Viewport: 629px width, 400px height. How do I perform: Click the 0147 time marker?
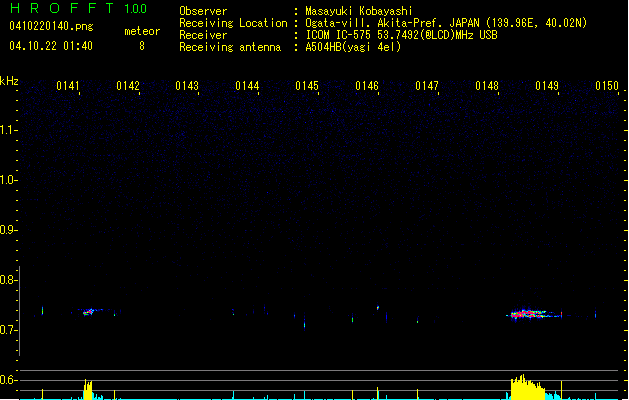(427, 86)
